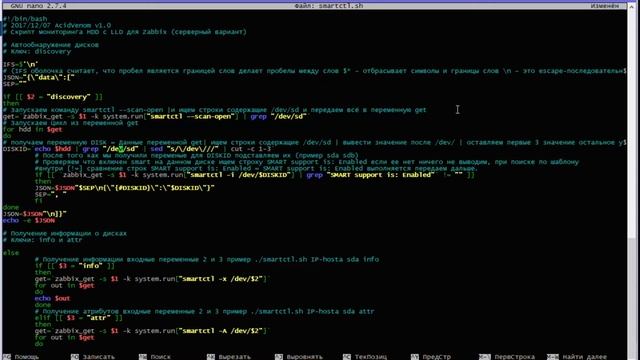The height and width of the screenshot is (360, 640).
Task: Click the Записать shortcut in nano footer
Action: [93, 357]
